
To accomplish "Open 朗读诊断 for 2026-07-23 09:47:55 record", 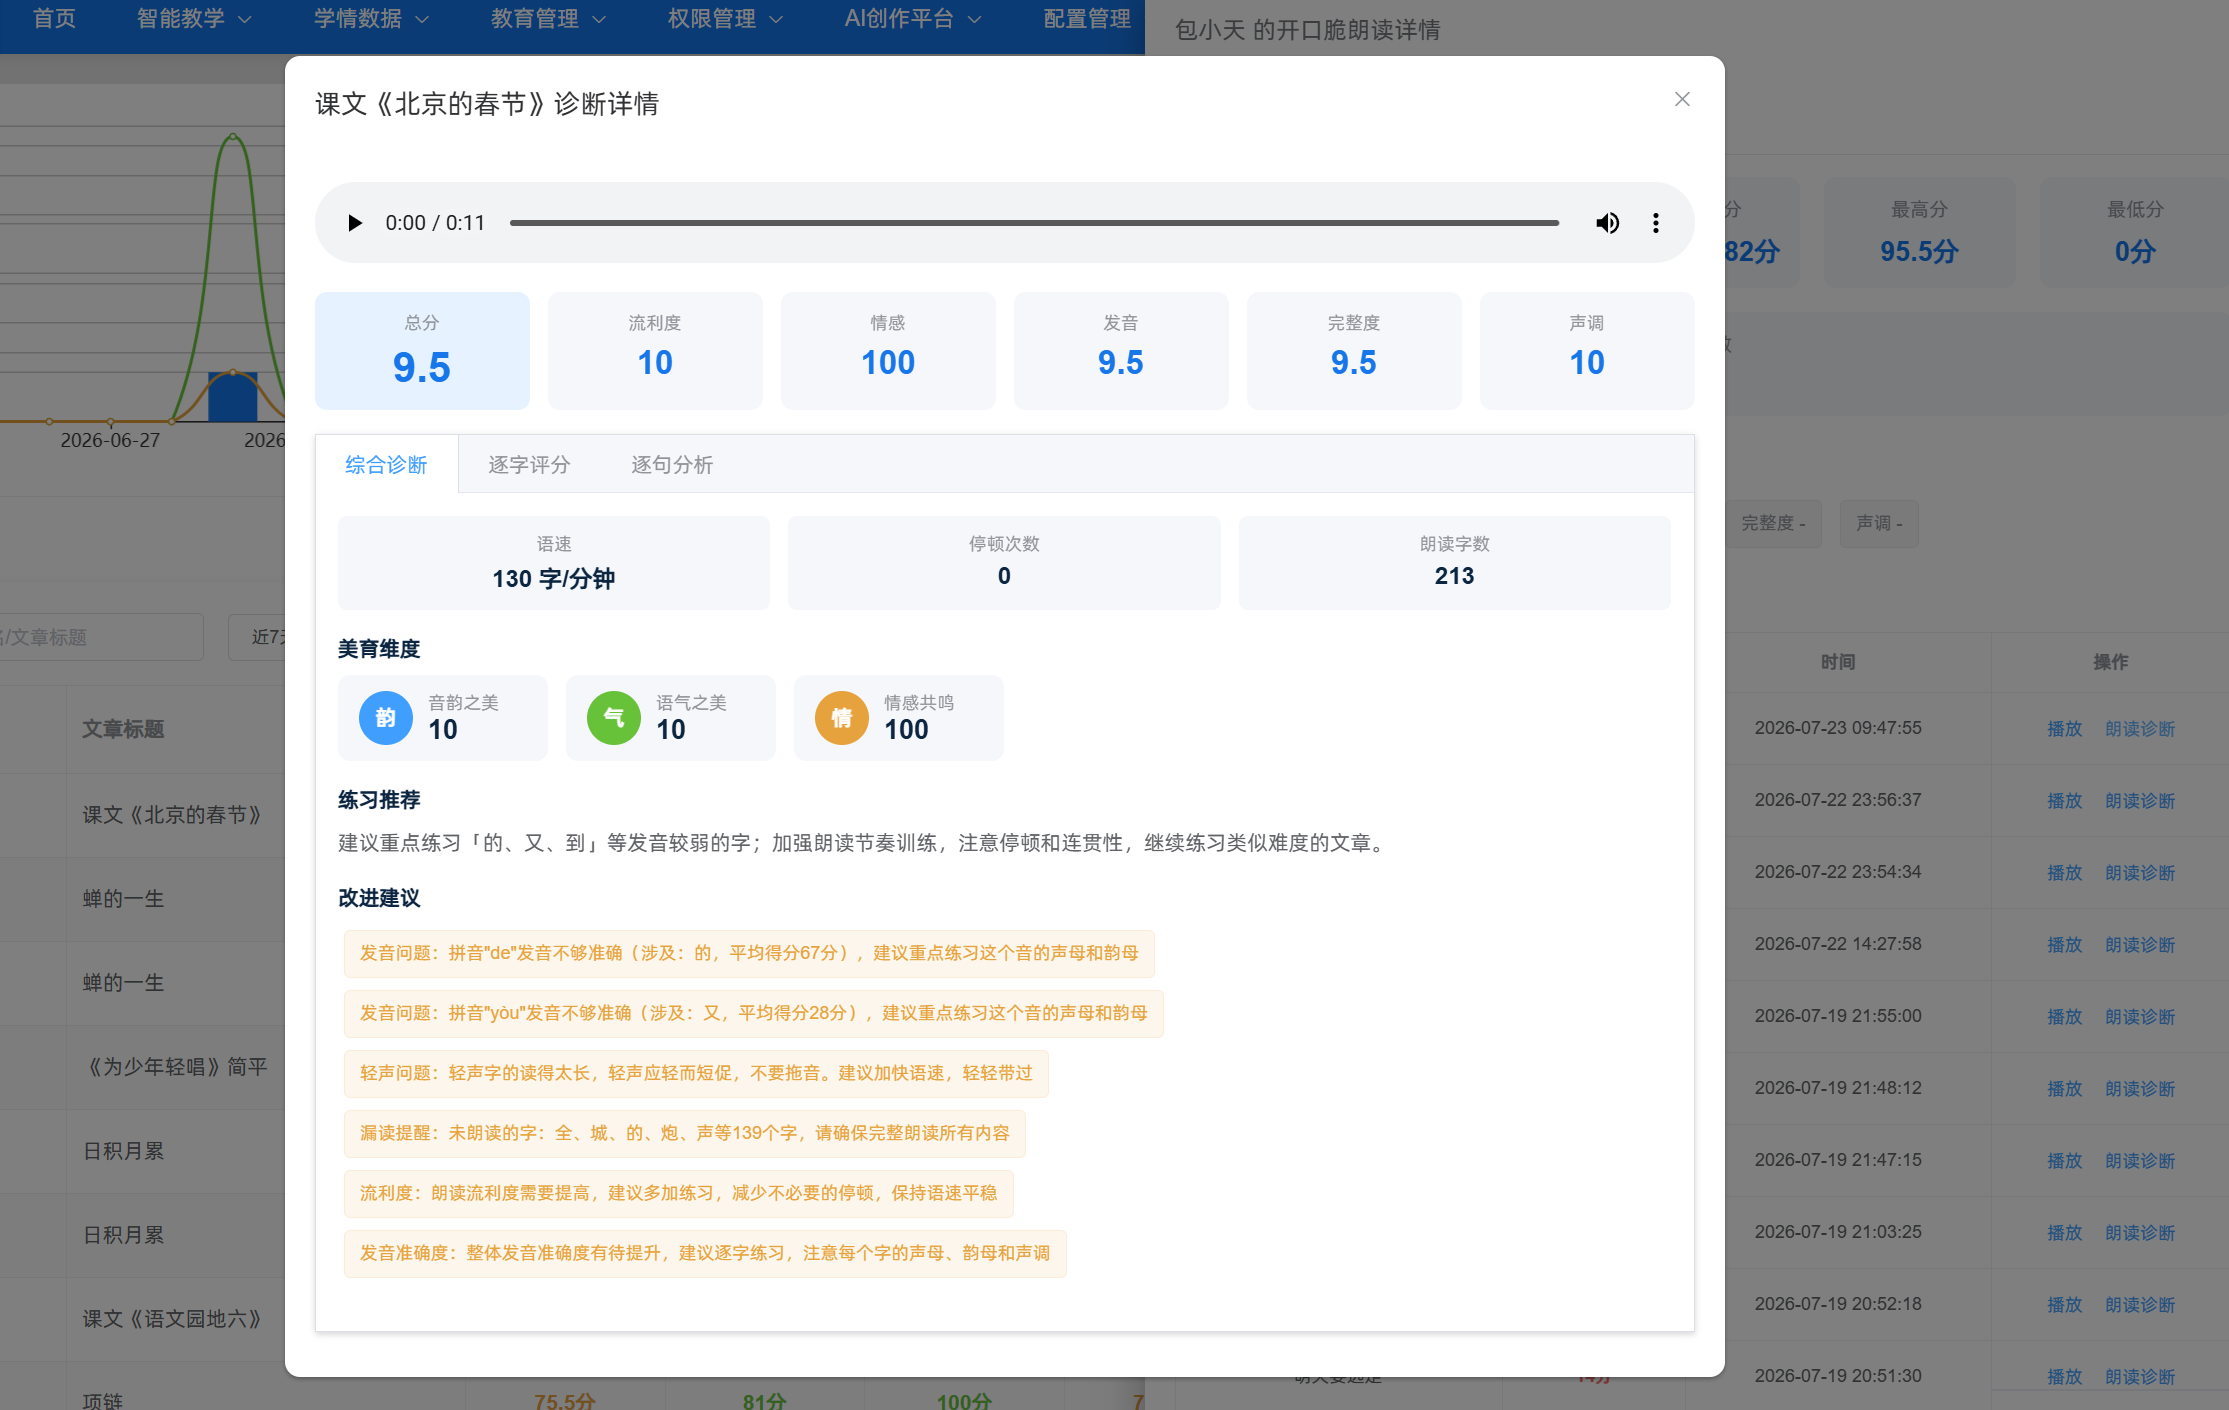I will tap(2140, 729).
